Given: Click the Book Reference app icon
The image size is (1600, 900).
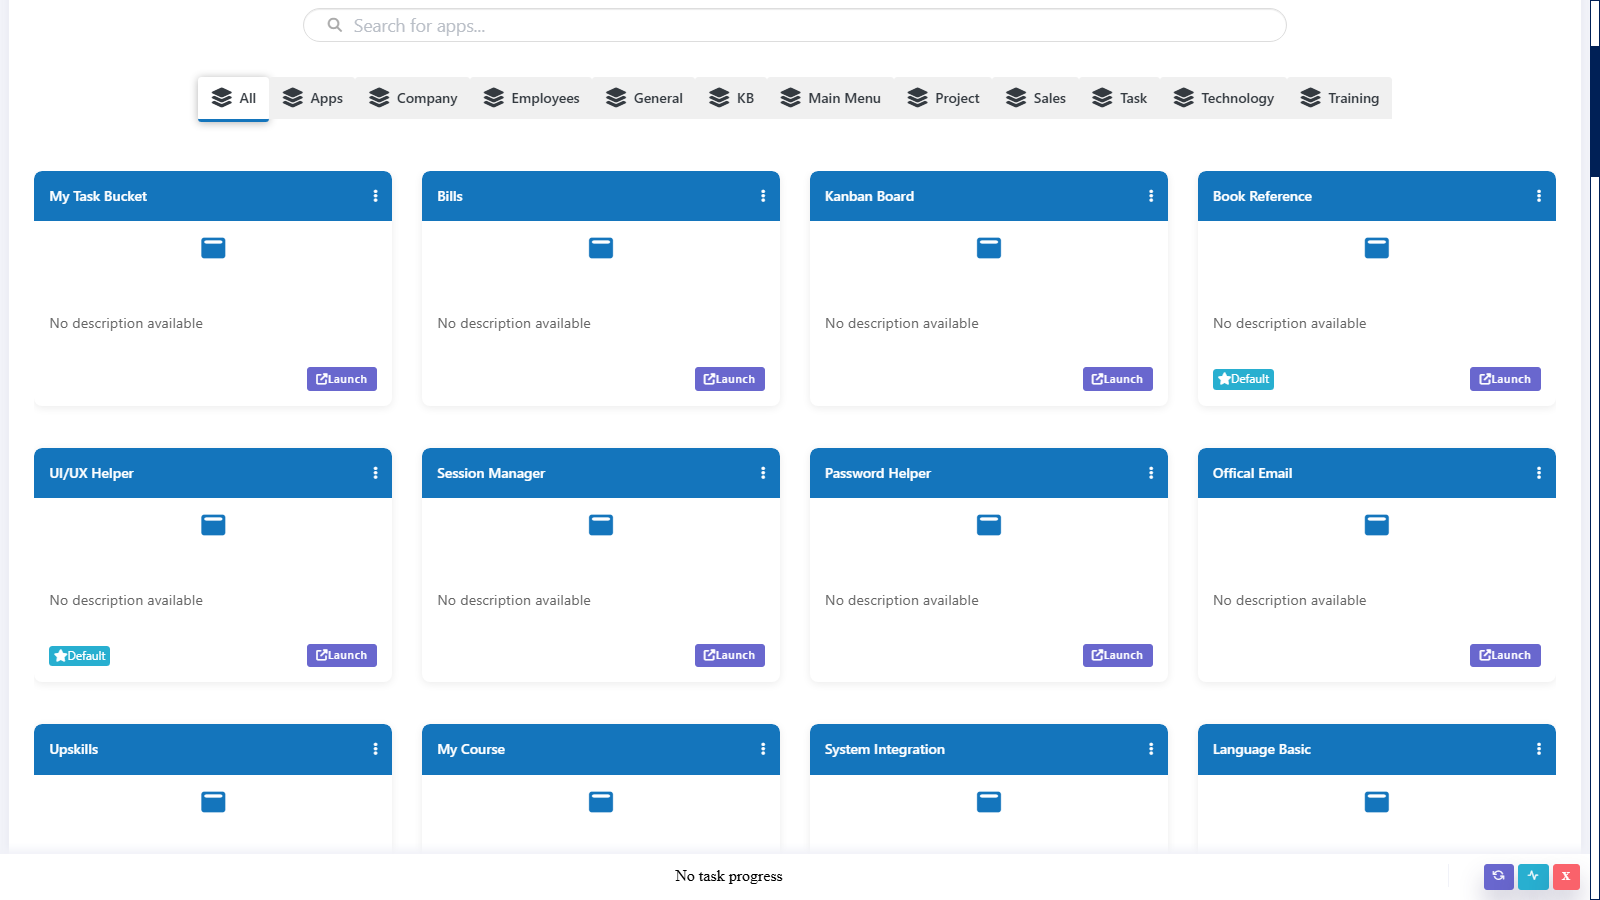Looking at the screenshot, I should [1377, 248].
